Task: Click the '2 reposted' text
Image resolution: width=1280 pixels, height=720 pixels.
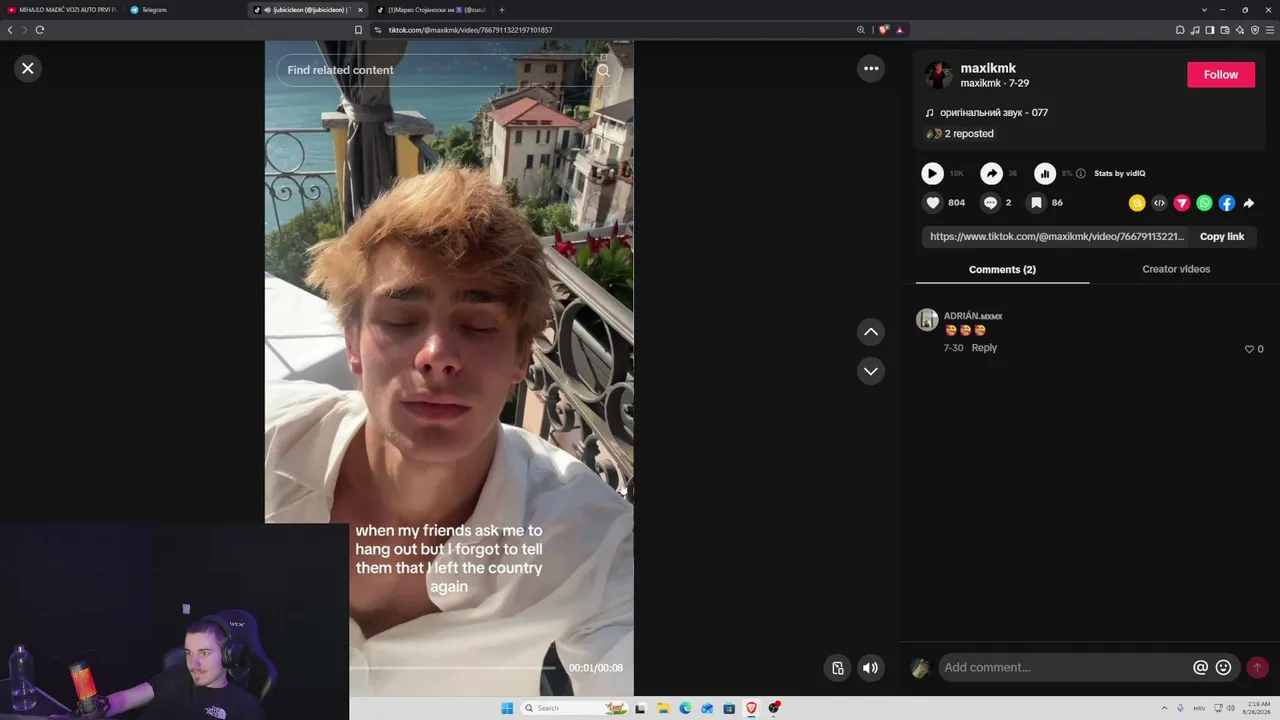Action: coord(969,134)
